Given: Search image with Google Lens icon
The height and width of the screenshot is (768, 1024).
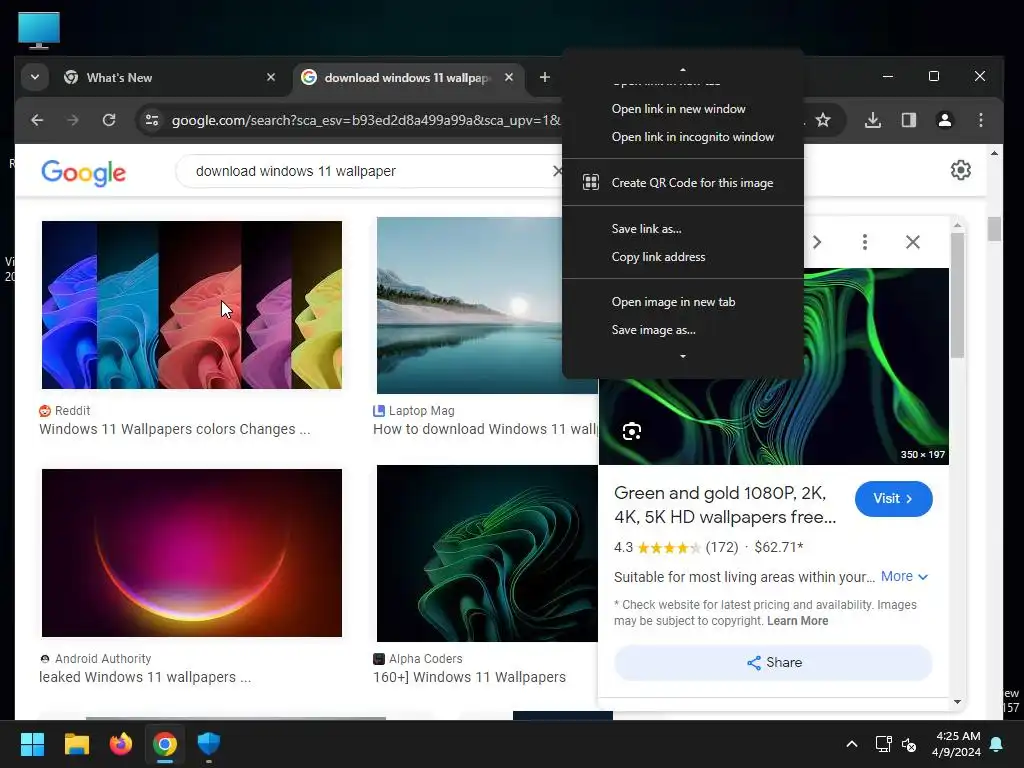Looking at the screenshot, I should click(632, 432).
